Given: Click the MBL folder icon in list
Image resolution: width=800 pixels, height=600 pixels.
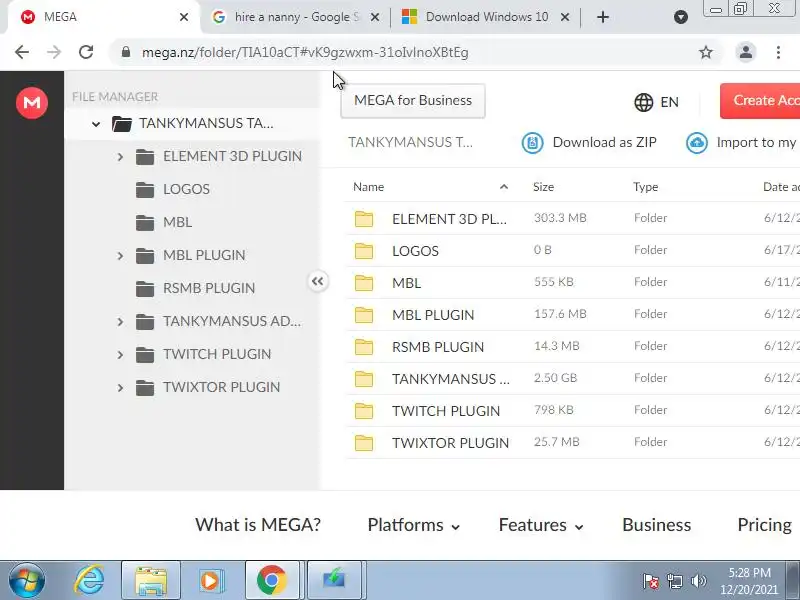Looking at the screenshot, I should [364, 283].
